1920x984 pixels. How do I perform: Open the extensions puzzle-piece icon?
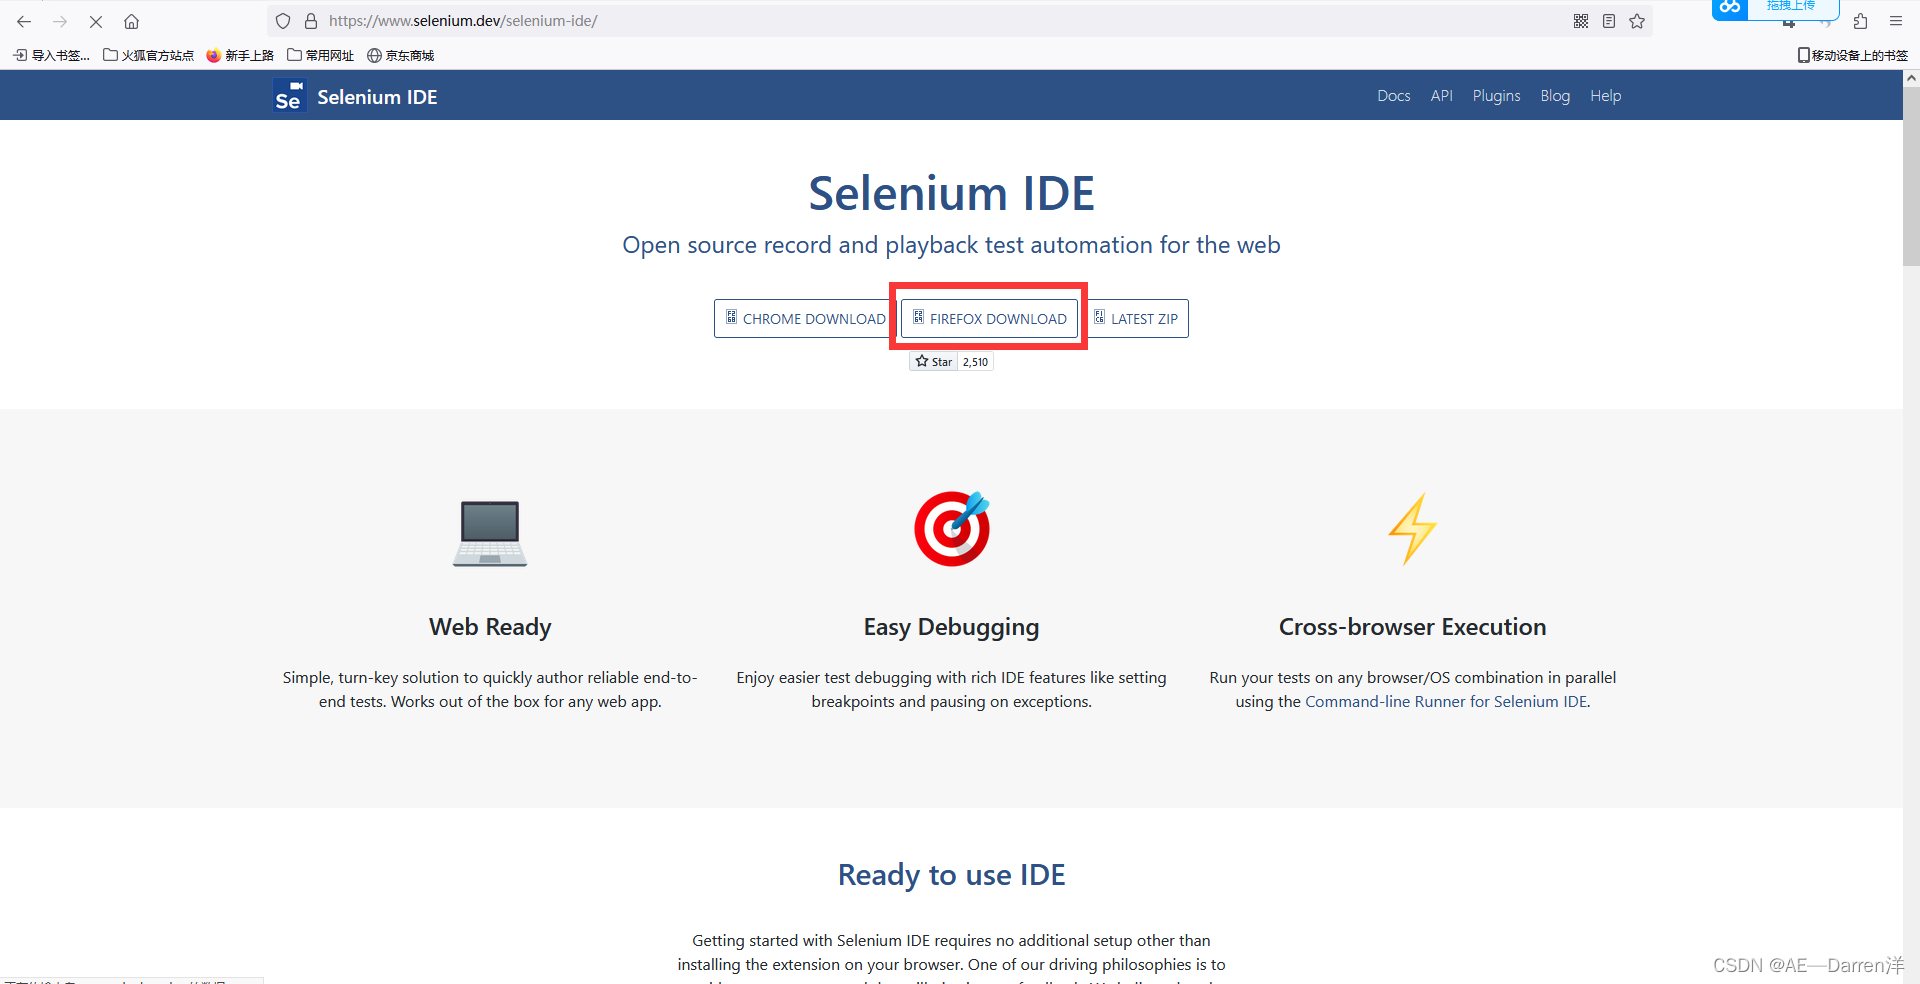(1860, 21)
